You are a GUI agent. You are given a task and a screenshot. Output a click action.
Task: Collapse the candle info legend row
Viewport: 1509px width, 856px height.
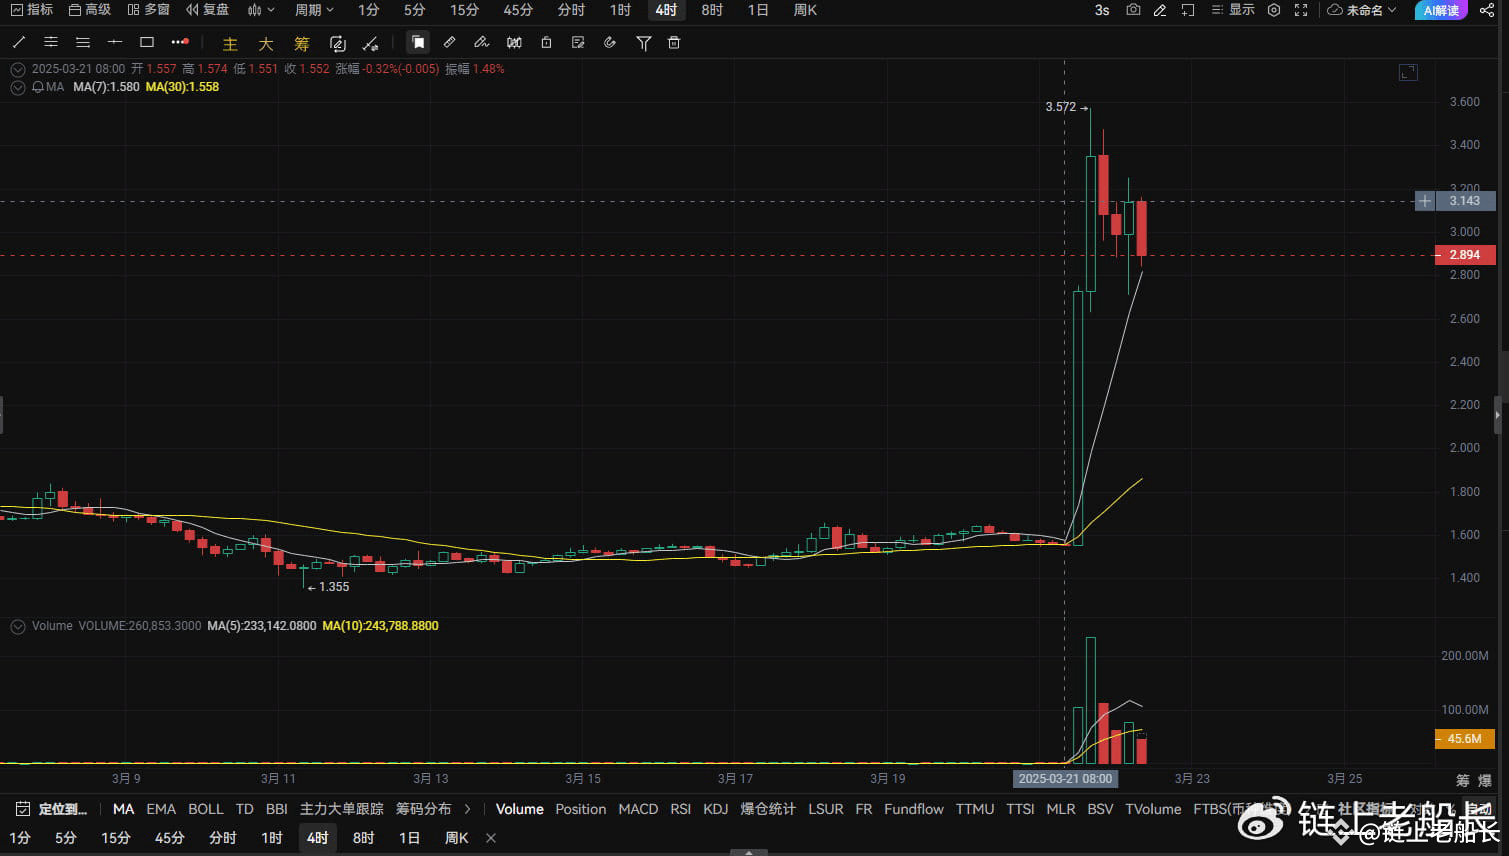point(18,69)
